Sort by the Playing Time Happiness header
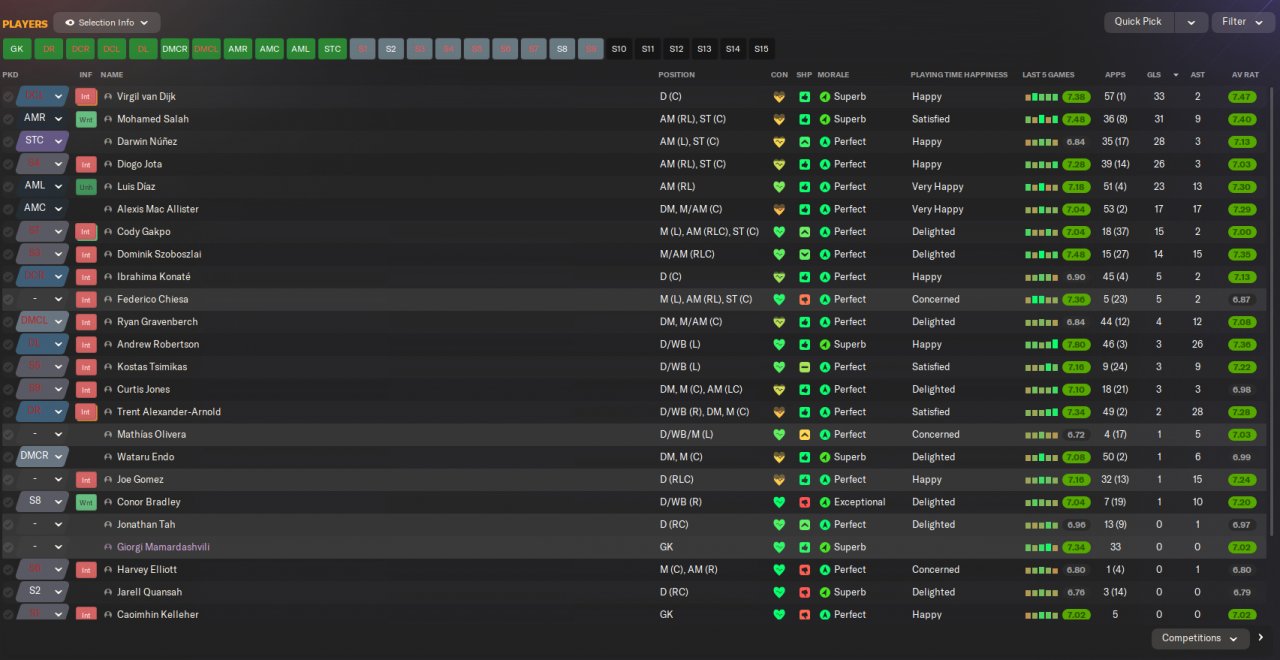 (959, 75)
